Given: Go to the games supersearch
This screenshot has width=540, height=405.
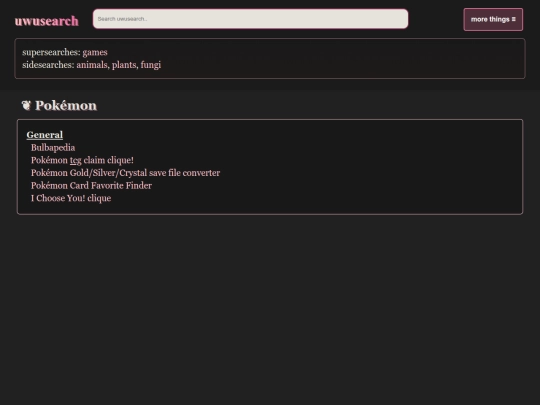Looking at the screenshot, I should coord(95,52).
